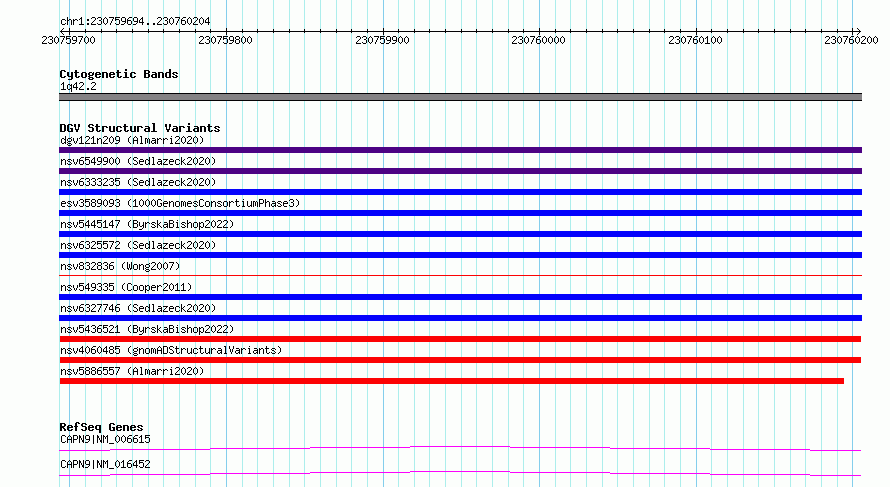The width and height of the screenshot is (890, 487).
Task: Select the red nsv5436521 variant bar
Action: 460,339
